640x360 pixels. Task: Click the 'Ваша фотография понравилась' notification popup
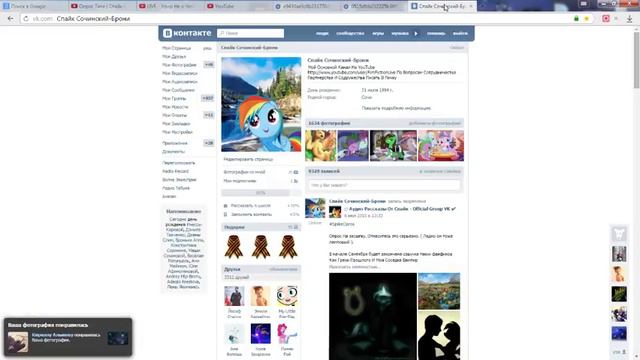pos(68,337)
